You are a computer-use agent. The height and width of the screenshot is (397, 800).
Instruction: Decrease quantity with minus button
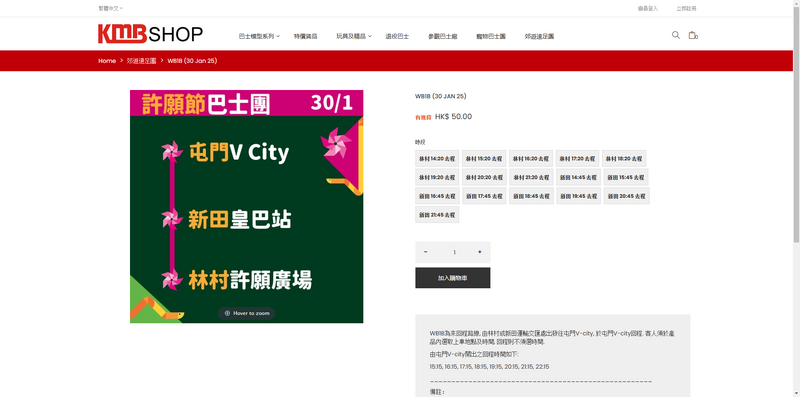(426, 252)
